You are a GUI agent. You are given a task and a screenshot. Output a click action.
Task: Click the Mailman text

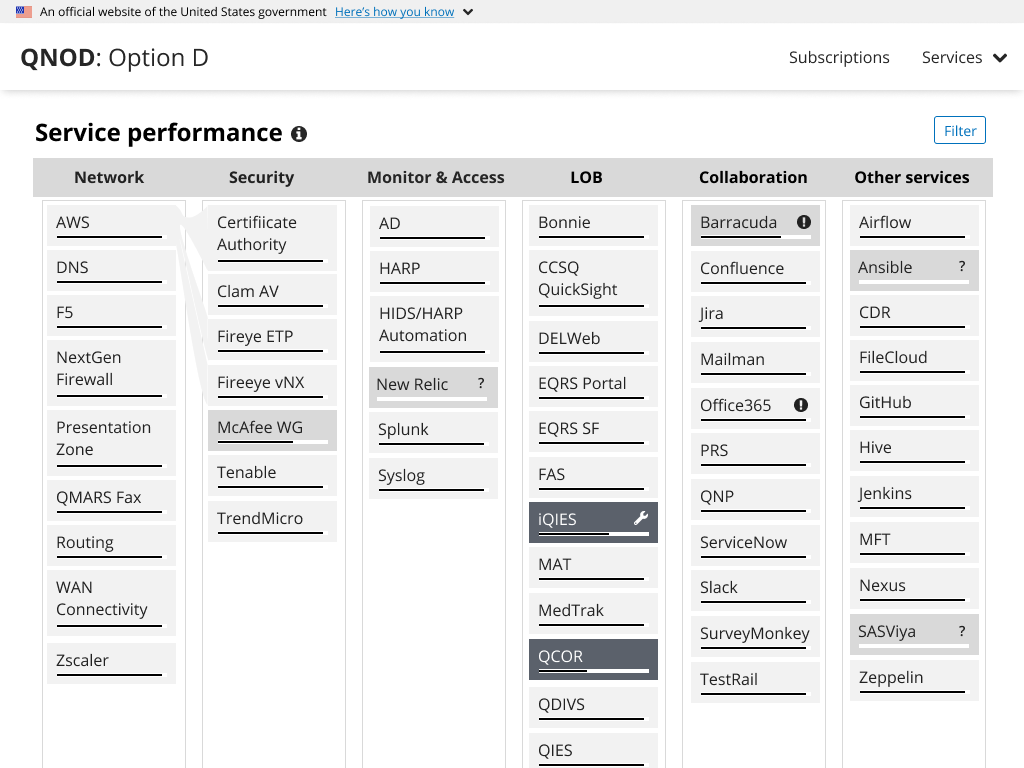point(732,359)
